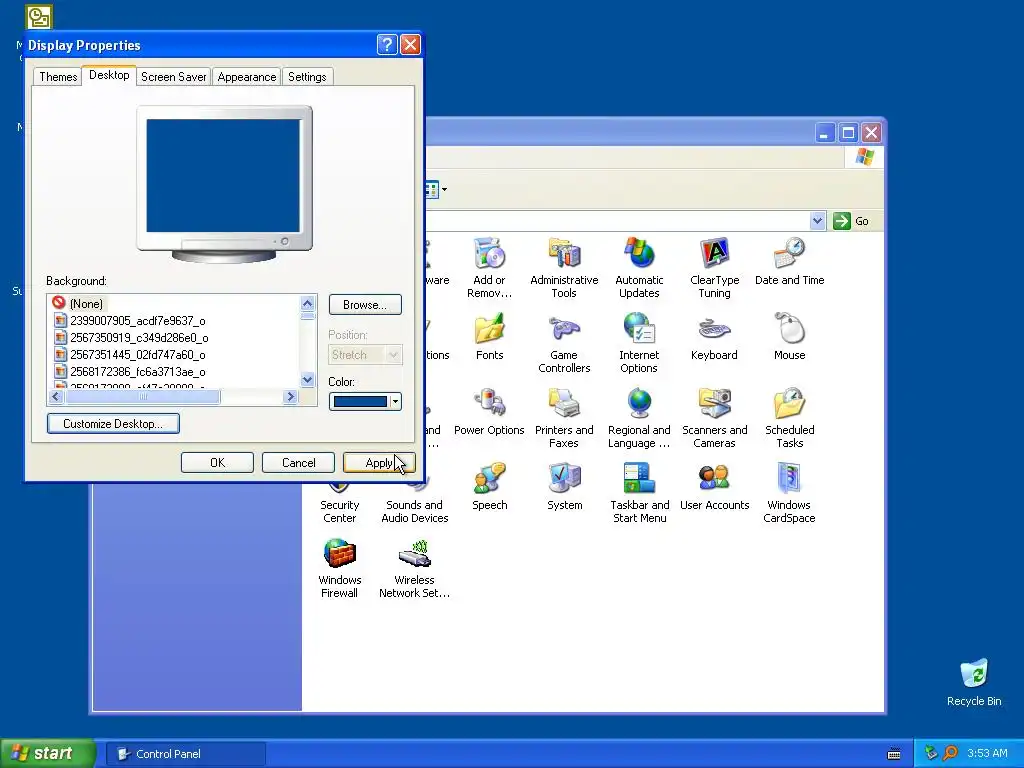Click background list scroll up arrow
The width and height of the screenshot is (1024, 768).
(x=308, y=303)
